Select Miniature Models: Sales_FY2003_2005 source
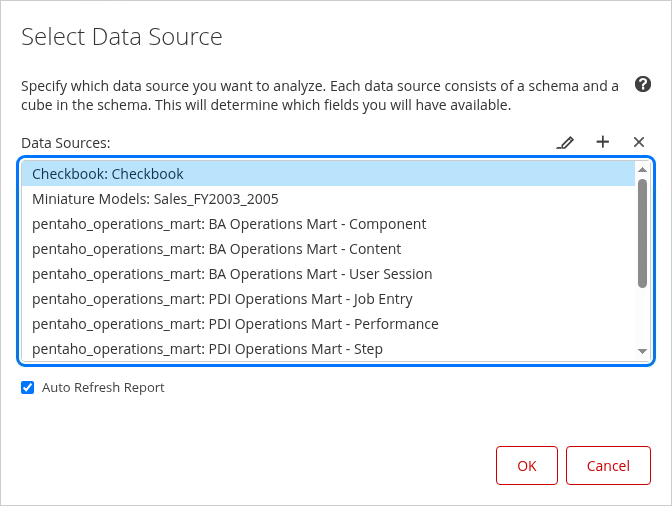 tap(155, 199)
